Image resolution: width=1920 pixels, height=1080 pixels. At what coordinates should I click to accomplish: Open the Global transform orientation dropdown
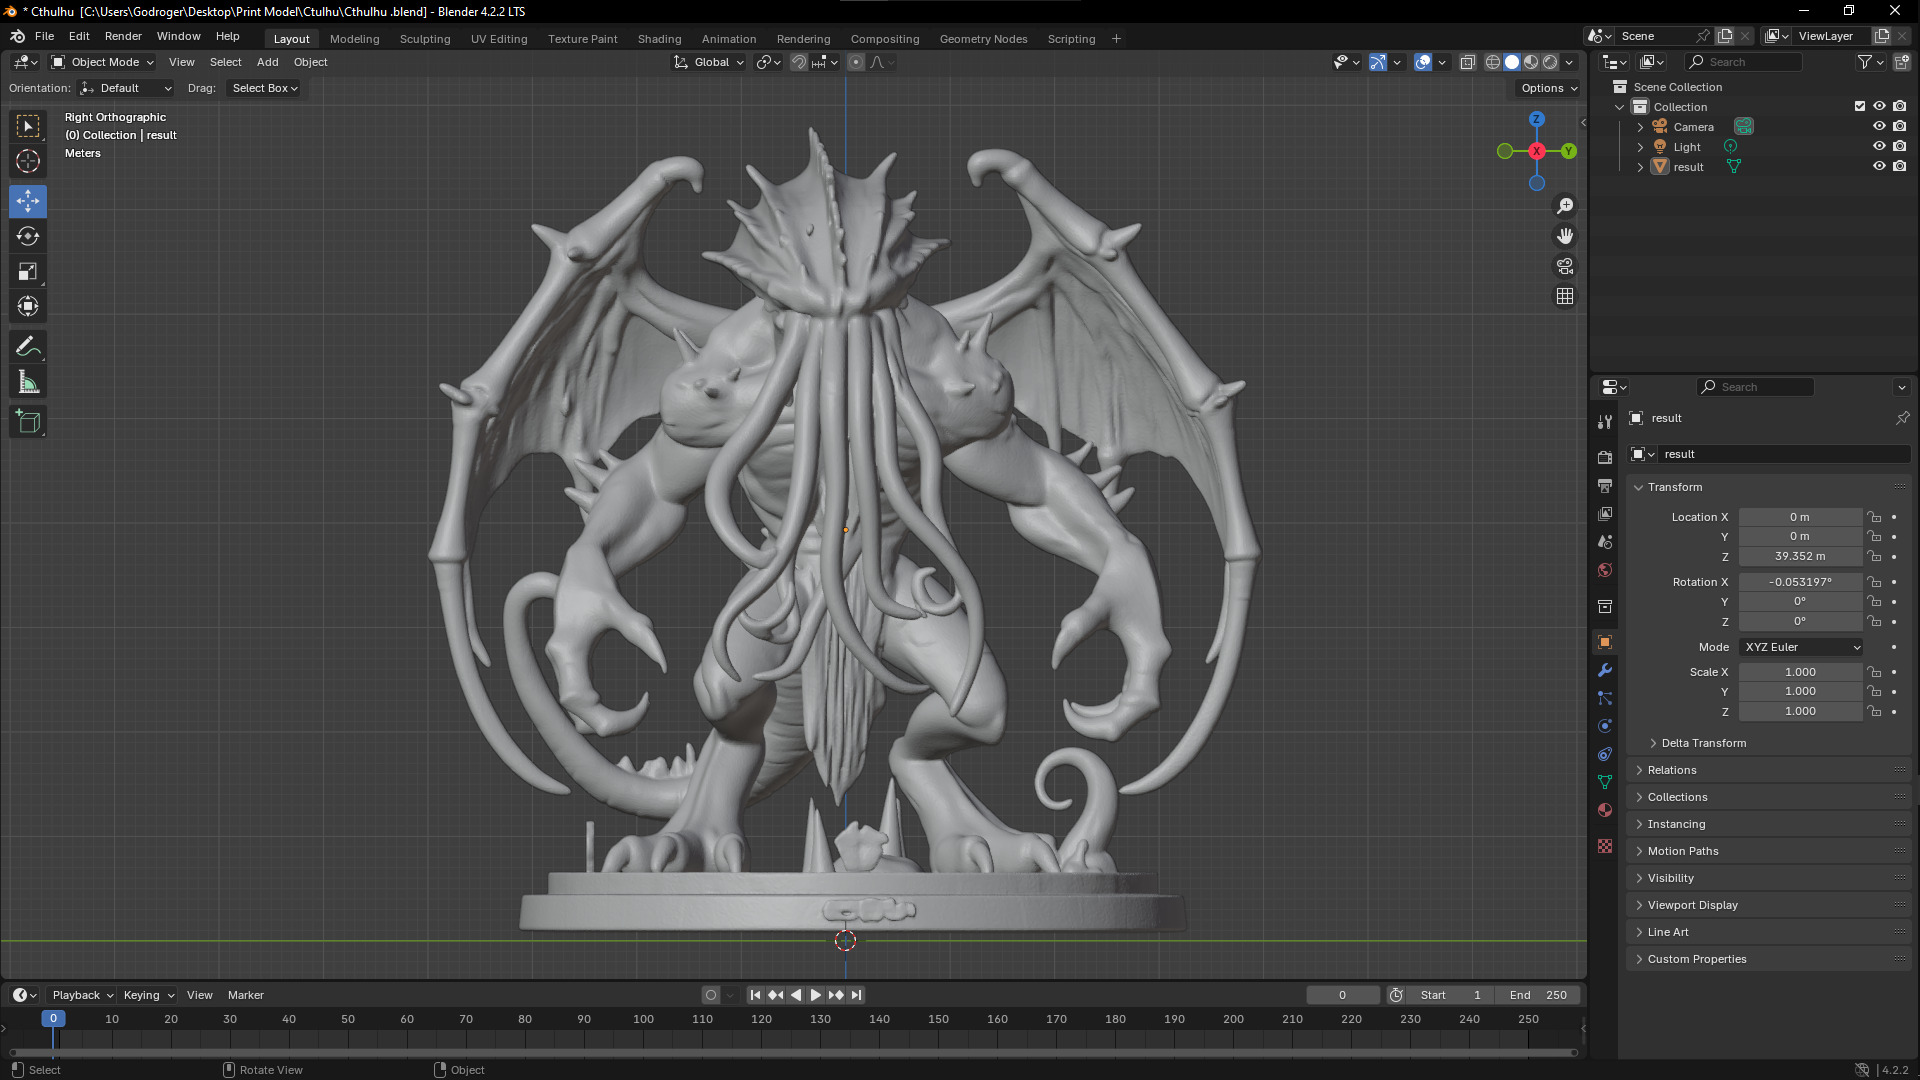[x=709, y=62]
